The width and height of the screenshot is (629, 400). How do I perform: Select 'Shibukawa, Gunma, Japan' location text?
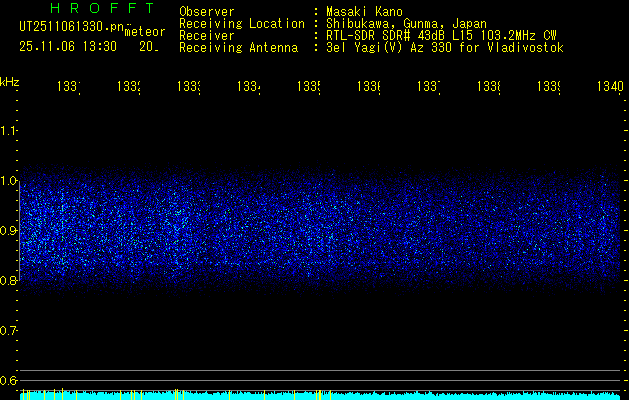(406, 24)
